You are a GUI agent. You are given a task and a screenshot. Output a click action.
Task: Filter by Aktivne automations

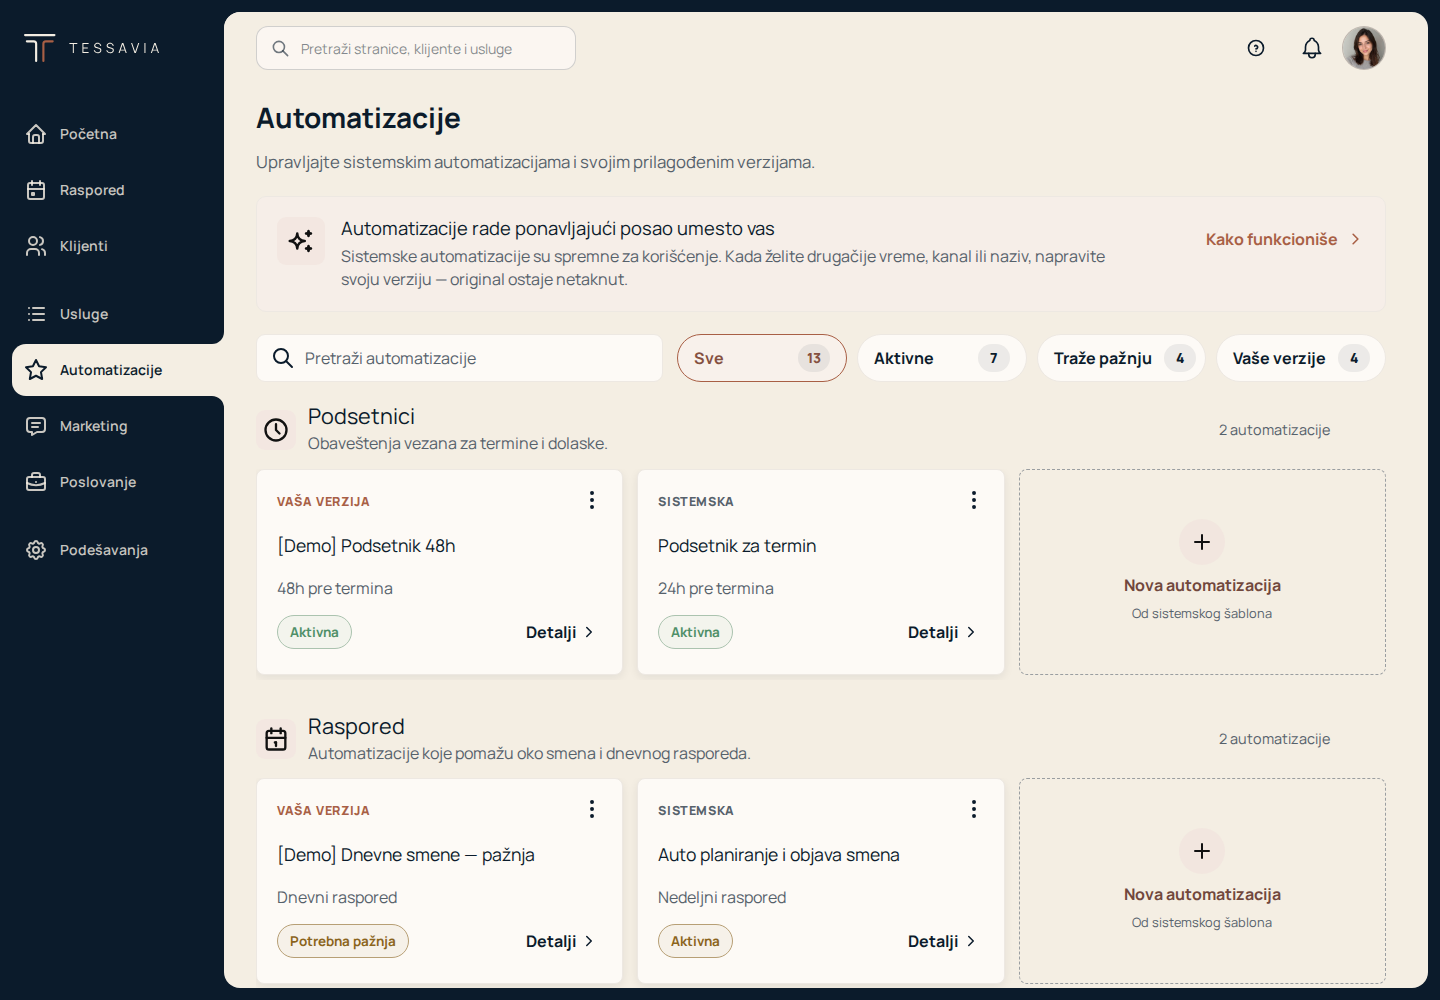pos(942,358)
